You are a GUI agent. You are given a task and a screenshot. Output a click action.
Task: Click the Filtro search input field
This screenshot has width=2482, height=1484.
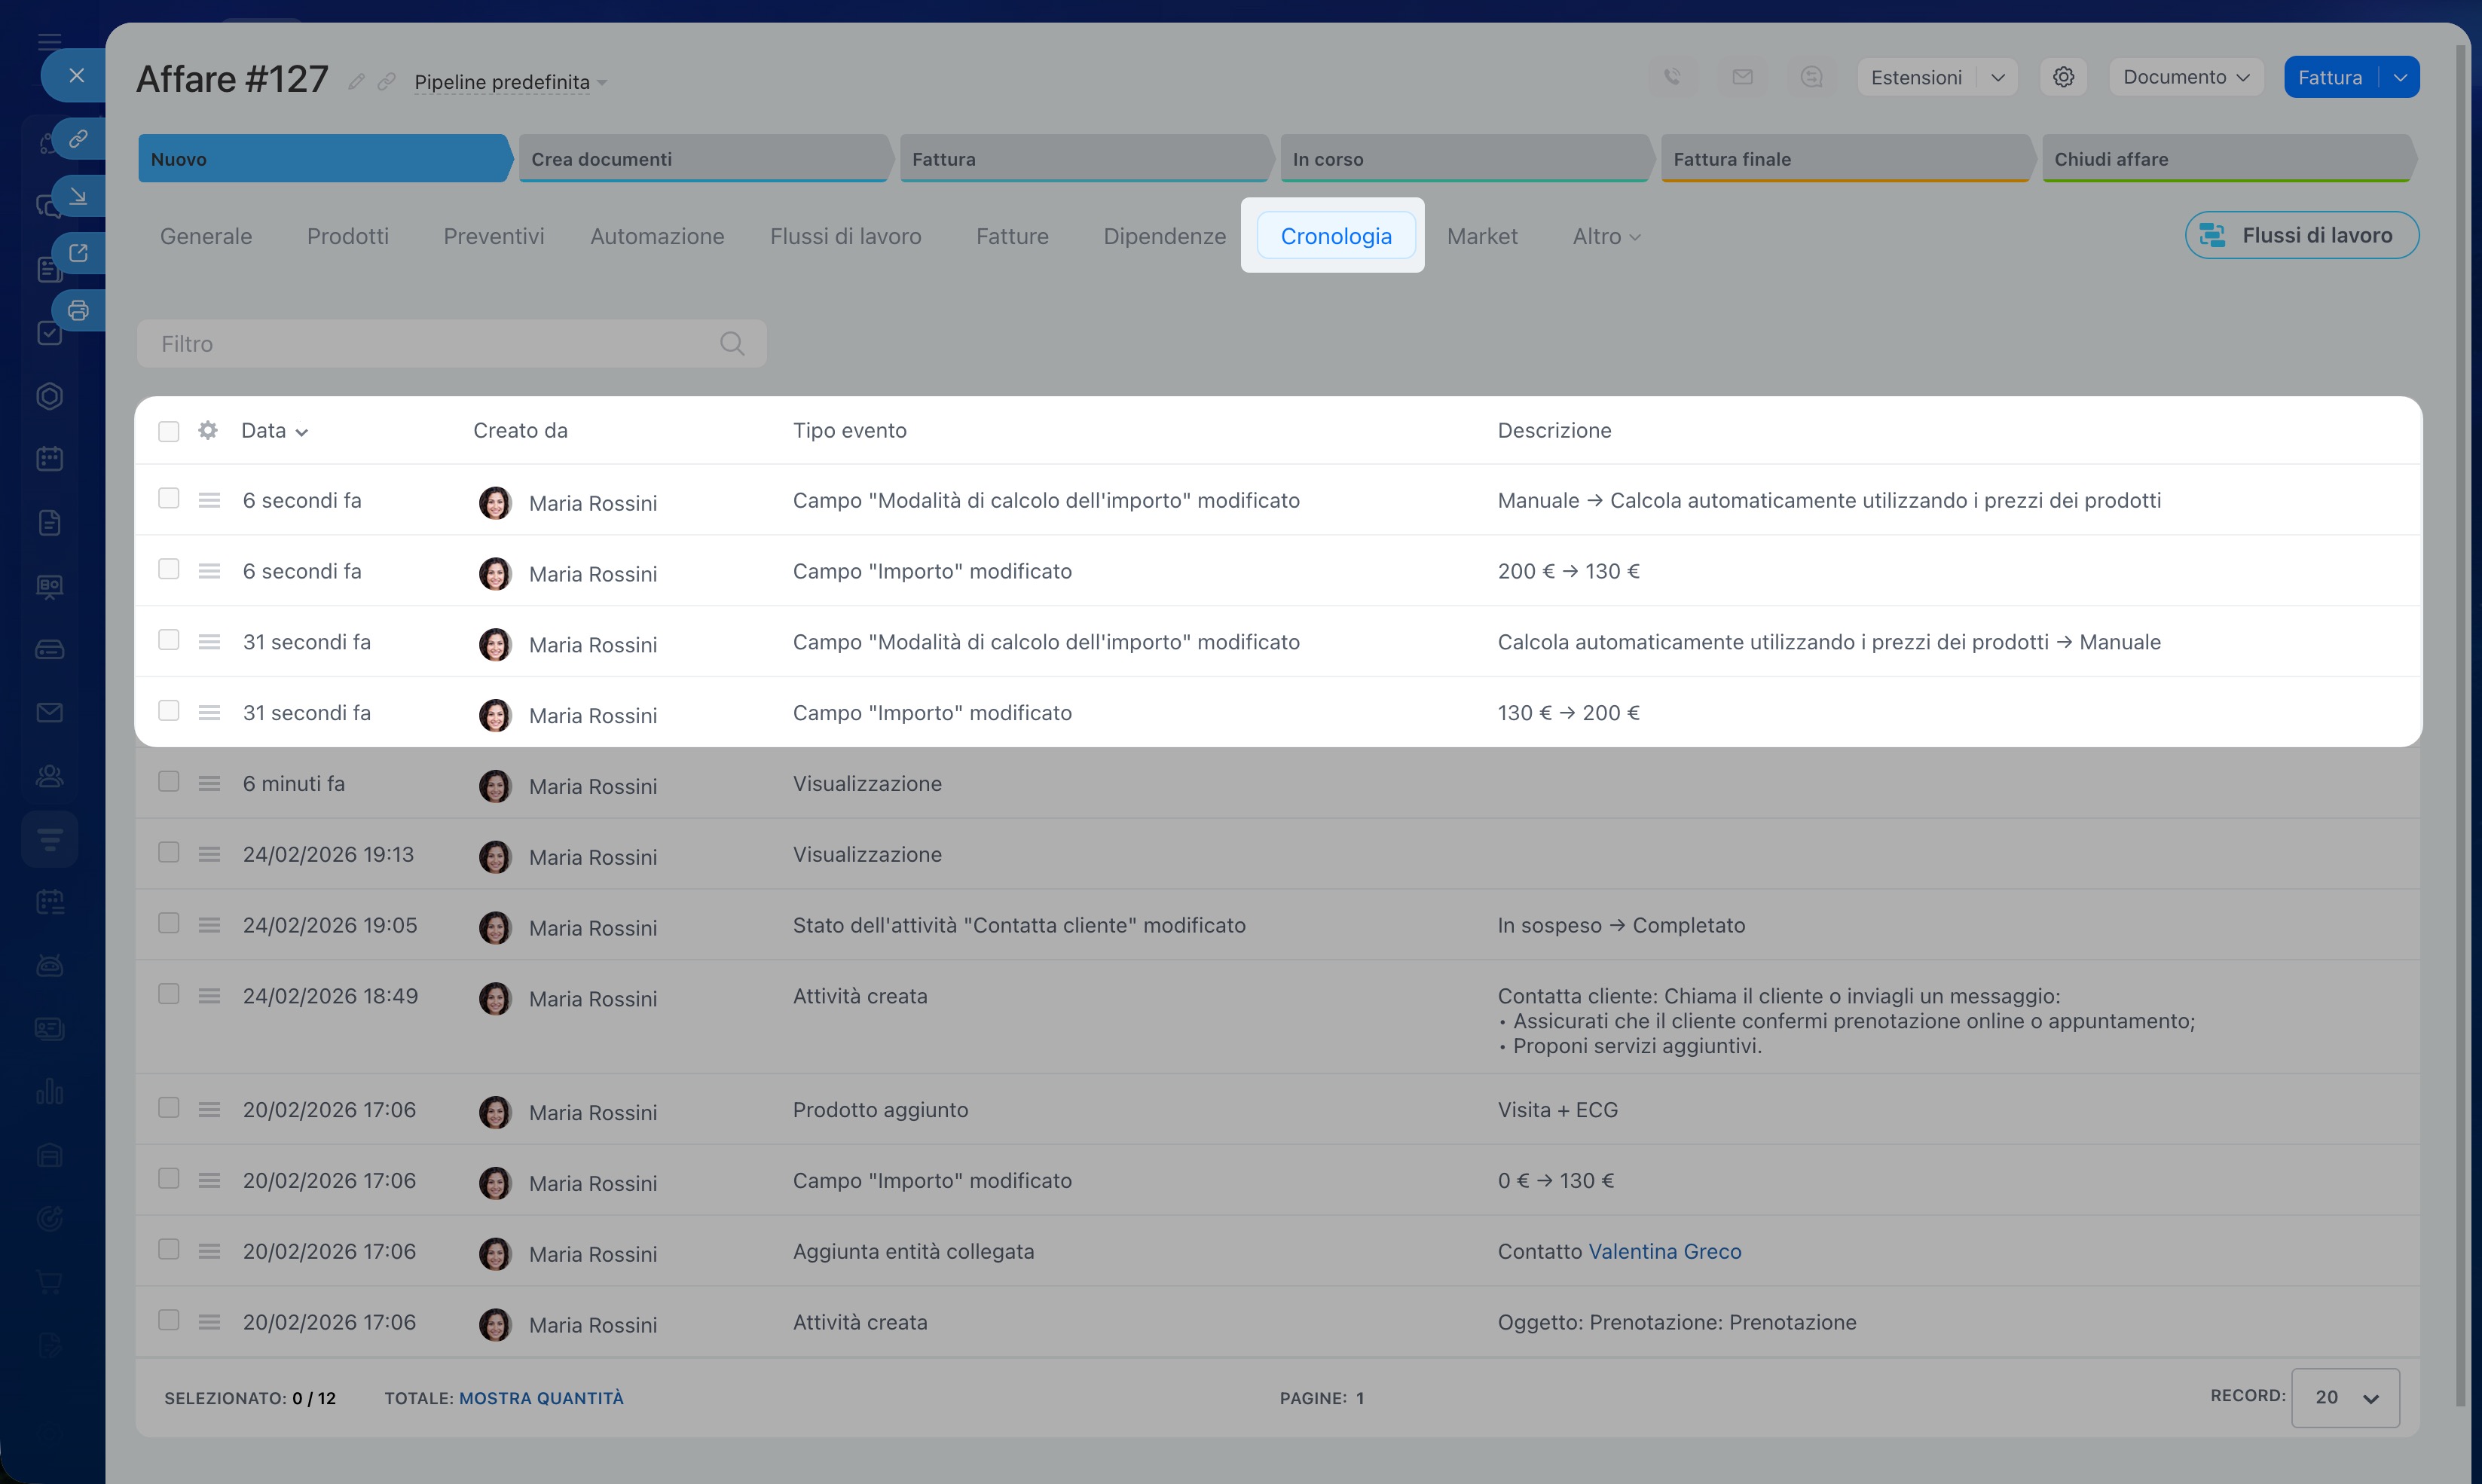click(430, 344)
